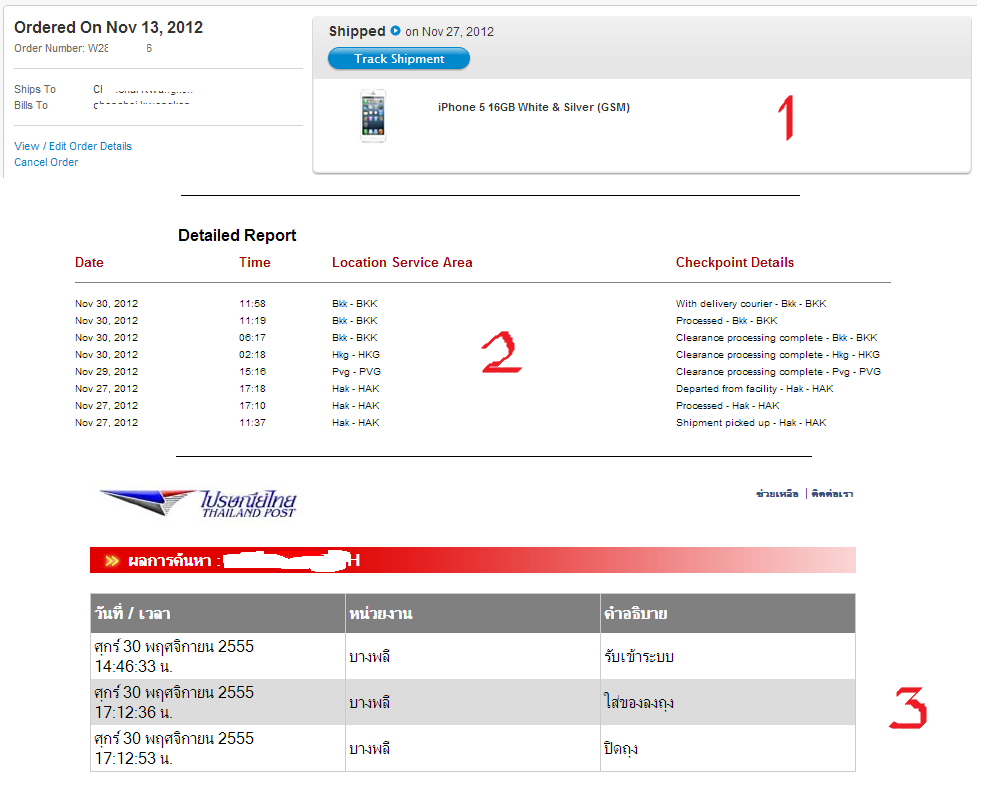
Task: Click the 'on Nov 27, 2012' shipped date
Action: tap(450, 31)
